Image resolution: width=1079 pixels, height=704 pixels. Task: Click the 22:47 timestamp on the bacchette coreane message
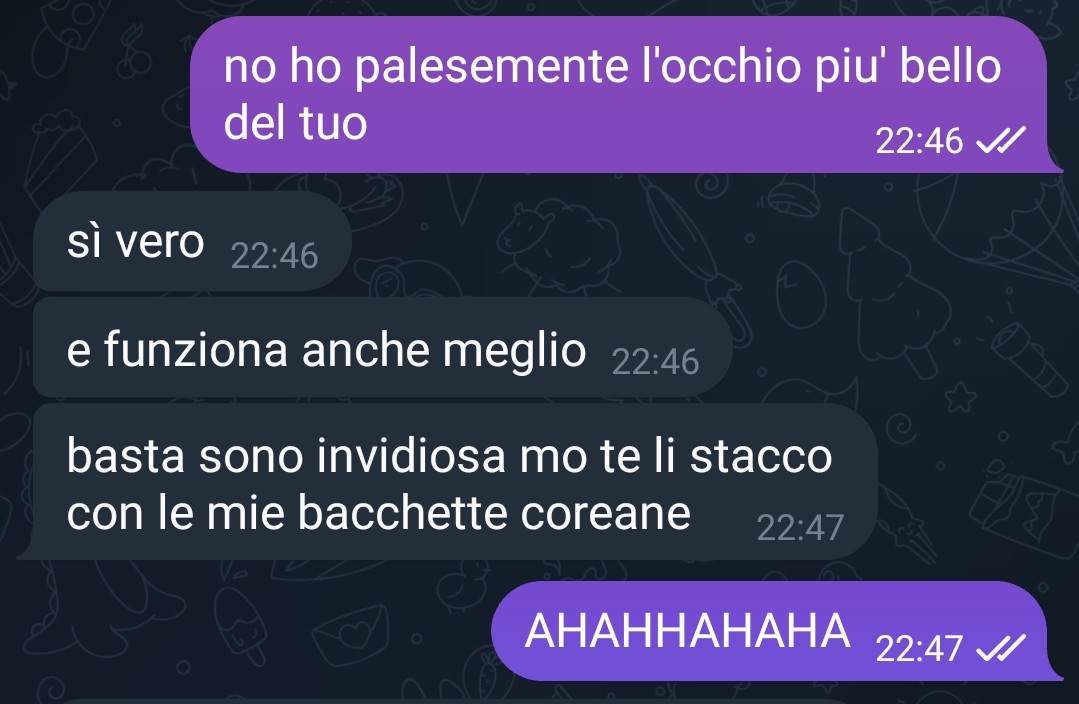tap(800, 528)
